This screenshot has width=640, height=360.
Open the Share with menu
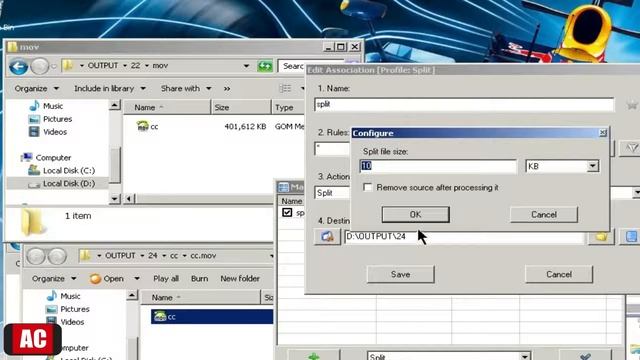tap(186, 89)
